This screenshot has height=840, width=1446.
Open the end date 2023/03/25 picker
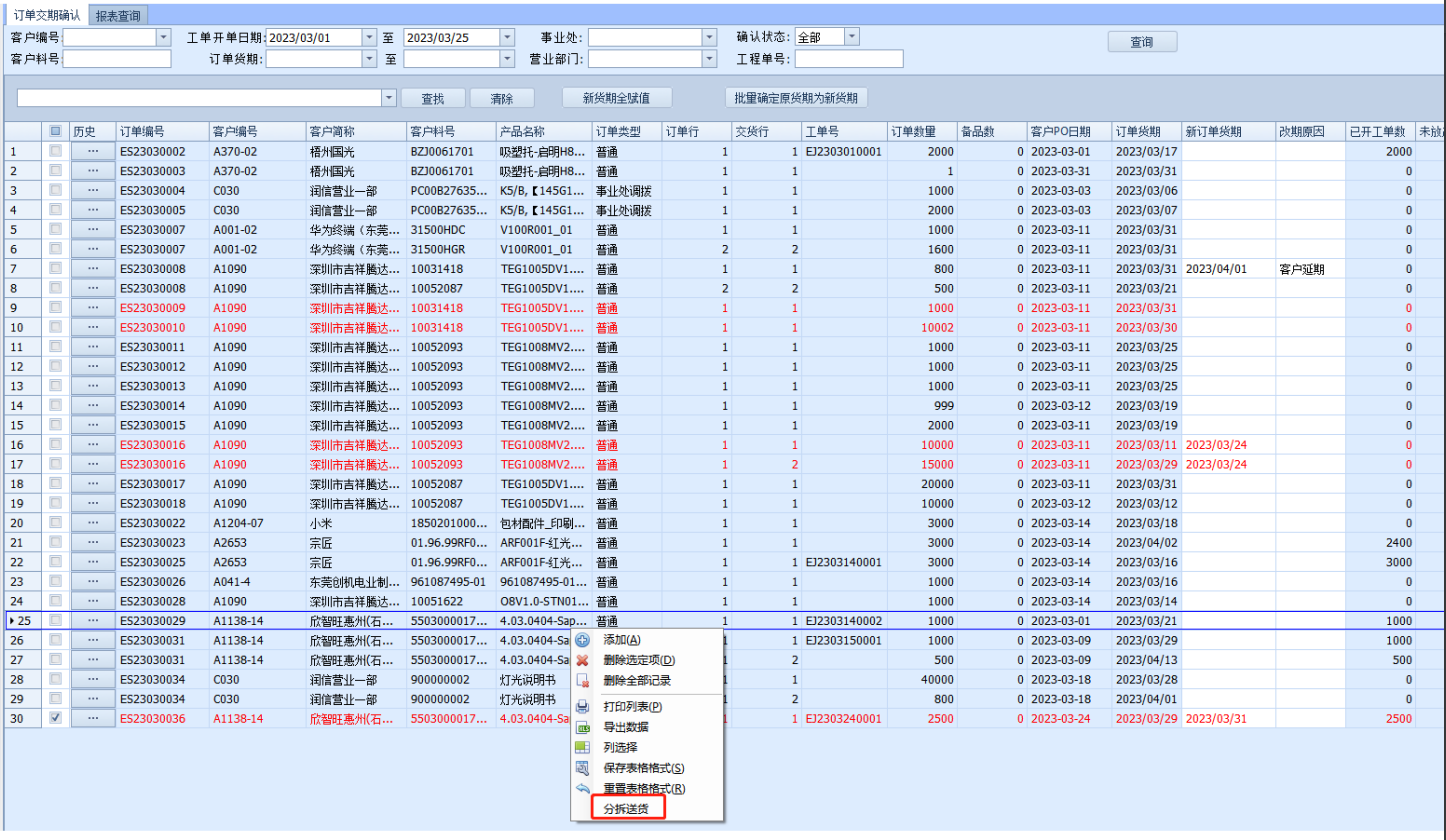507,37
